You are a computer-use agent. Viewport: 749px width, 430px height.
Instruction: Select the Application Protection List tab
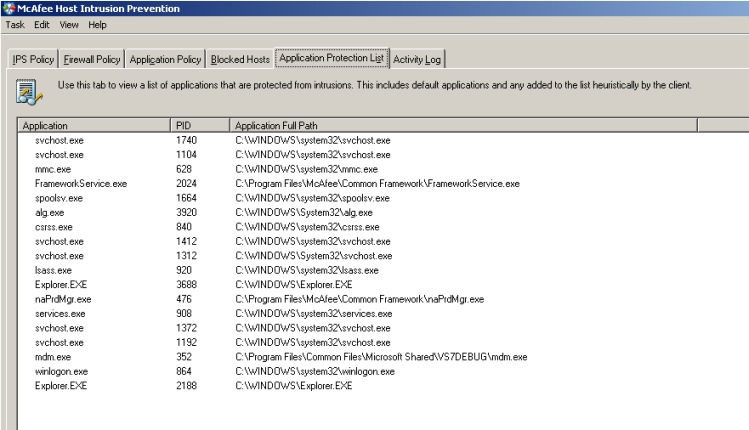pyautogui.click(x=332, y=58)
